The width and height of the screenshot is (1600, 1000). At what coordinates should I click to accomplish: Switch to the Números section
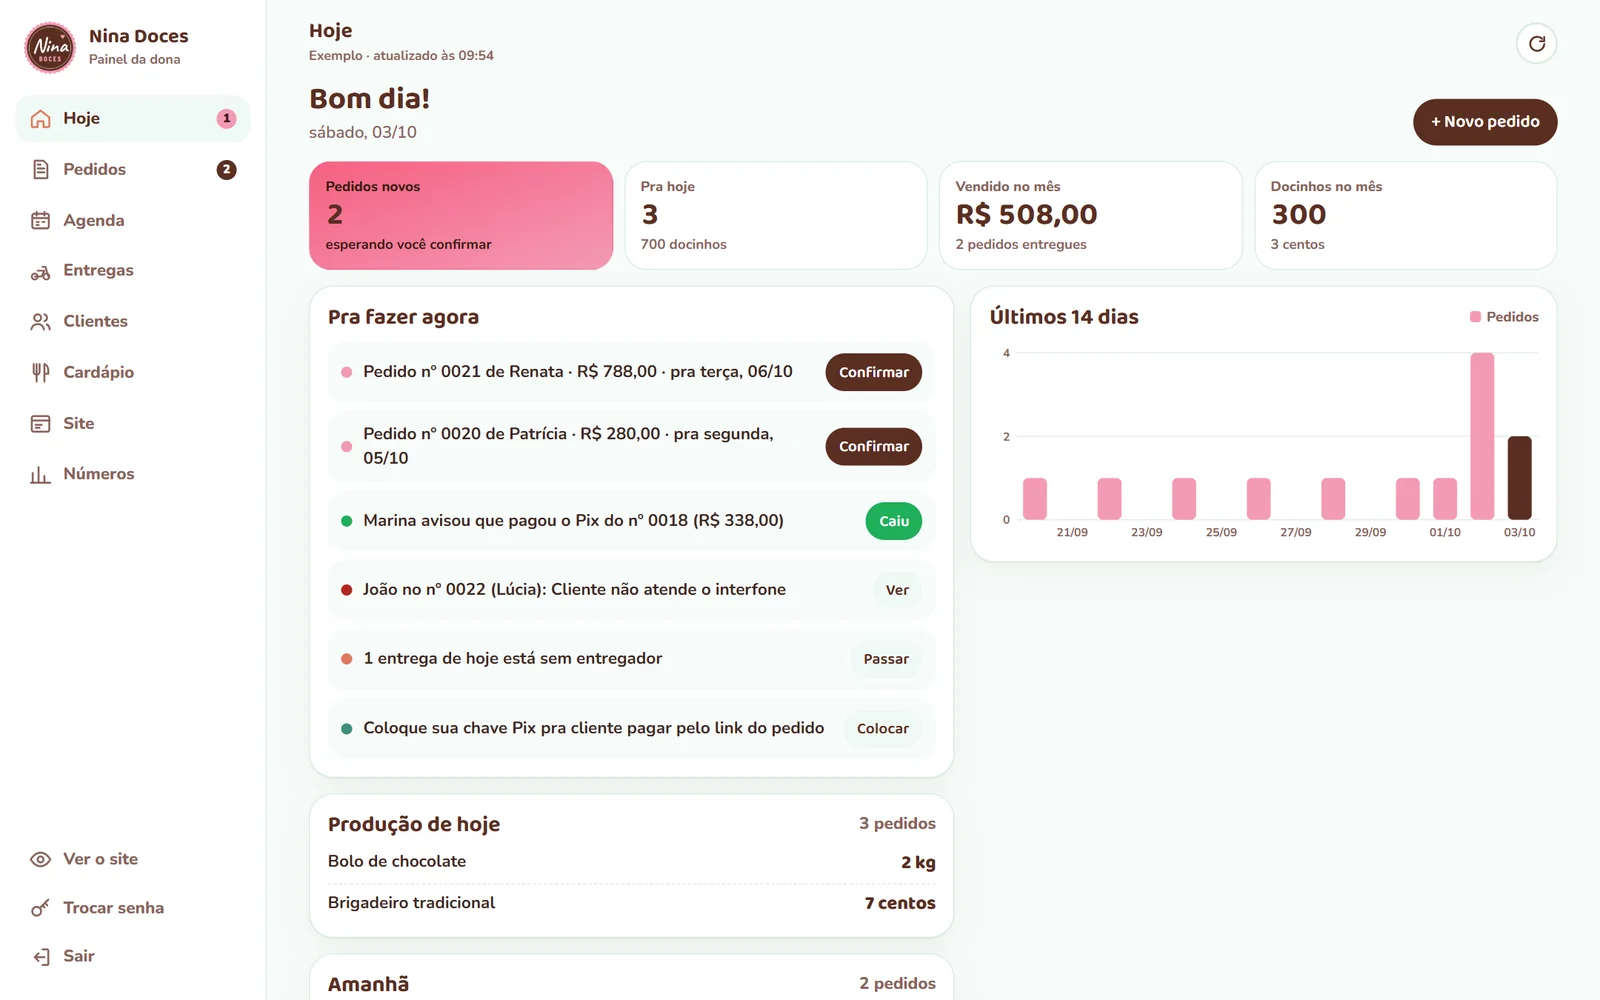[x=133, y=475]
